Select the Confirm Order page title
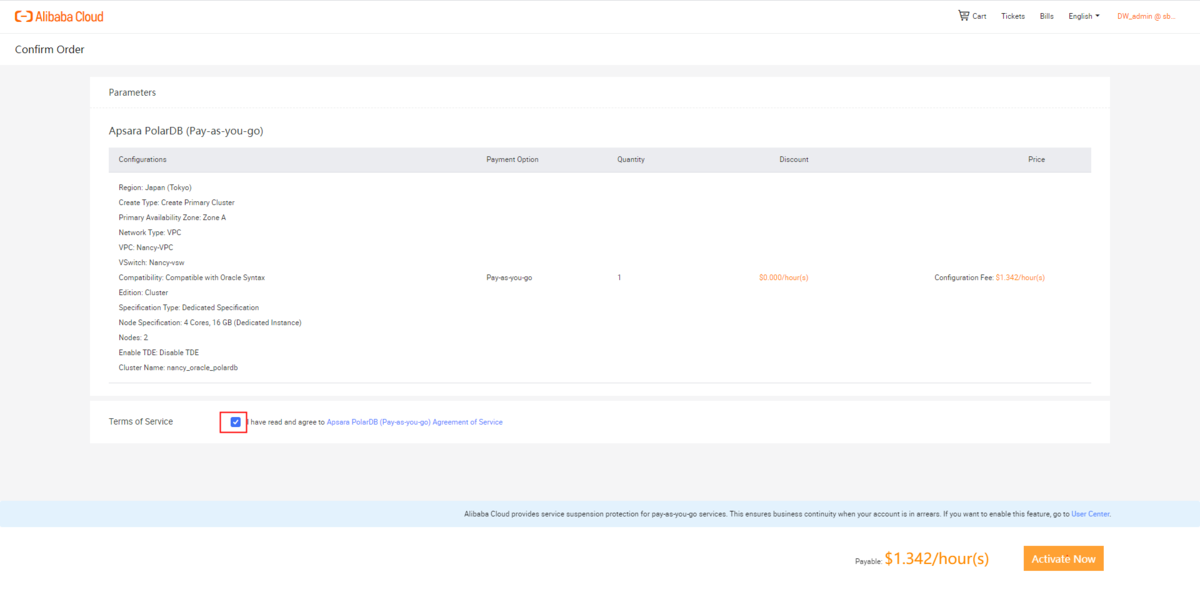 (50, 50)
